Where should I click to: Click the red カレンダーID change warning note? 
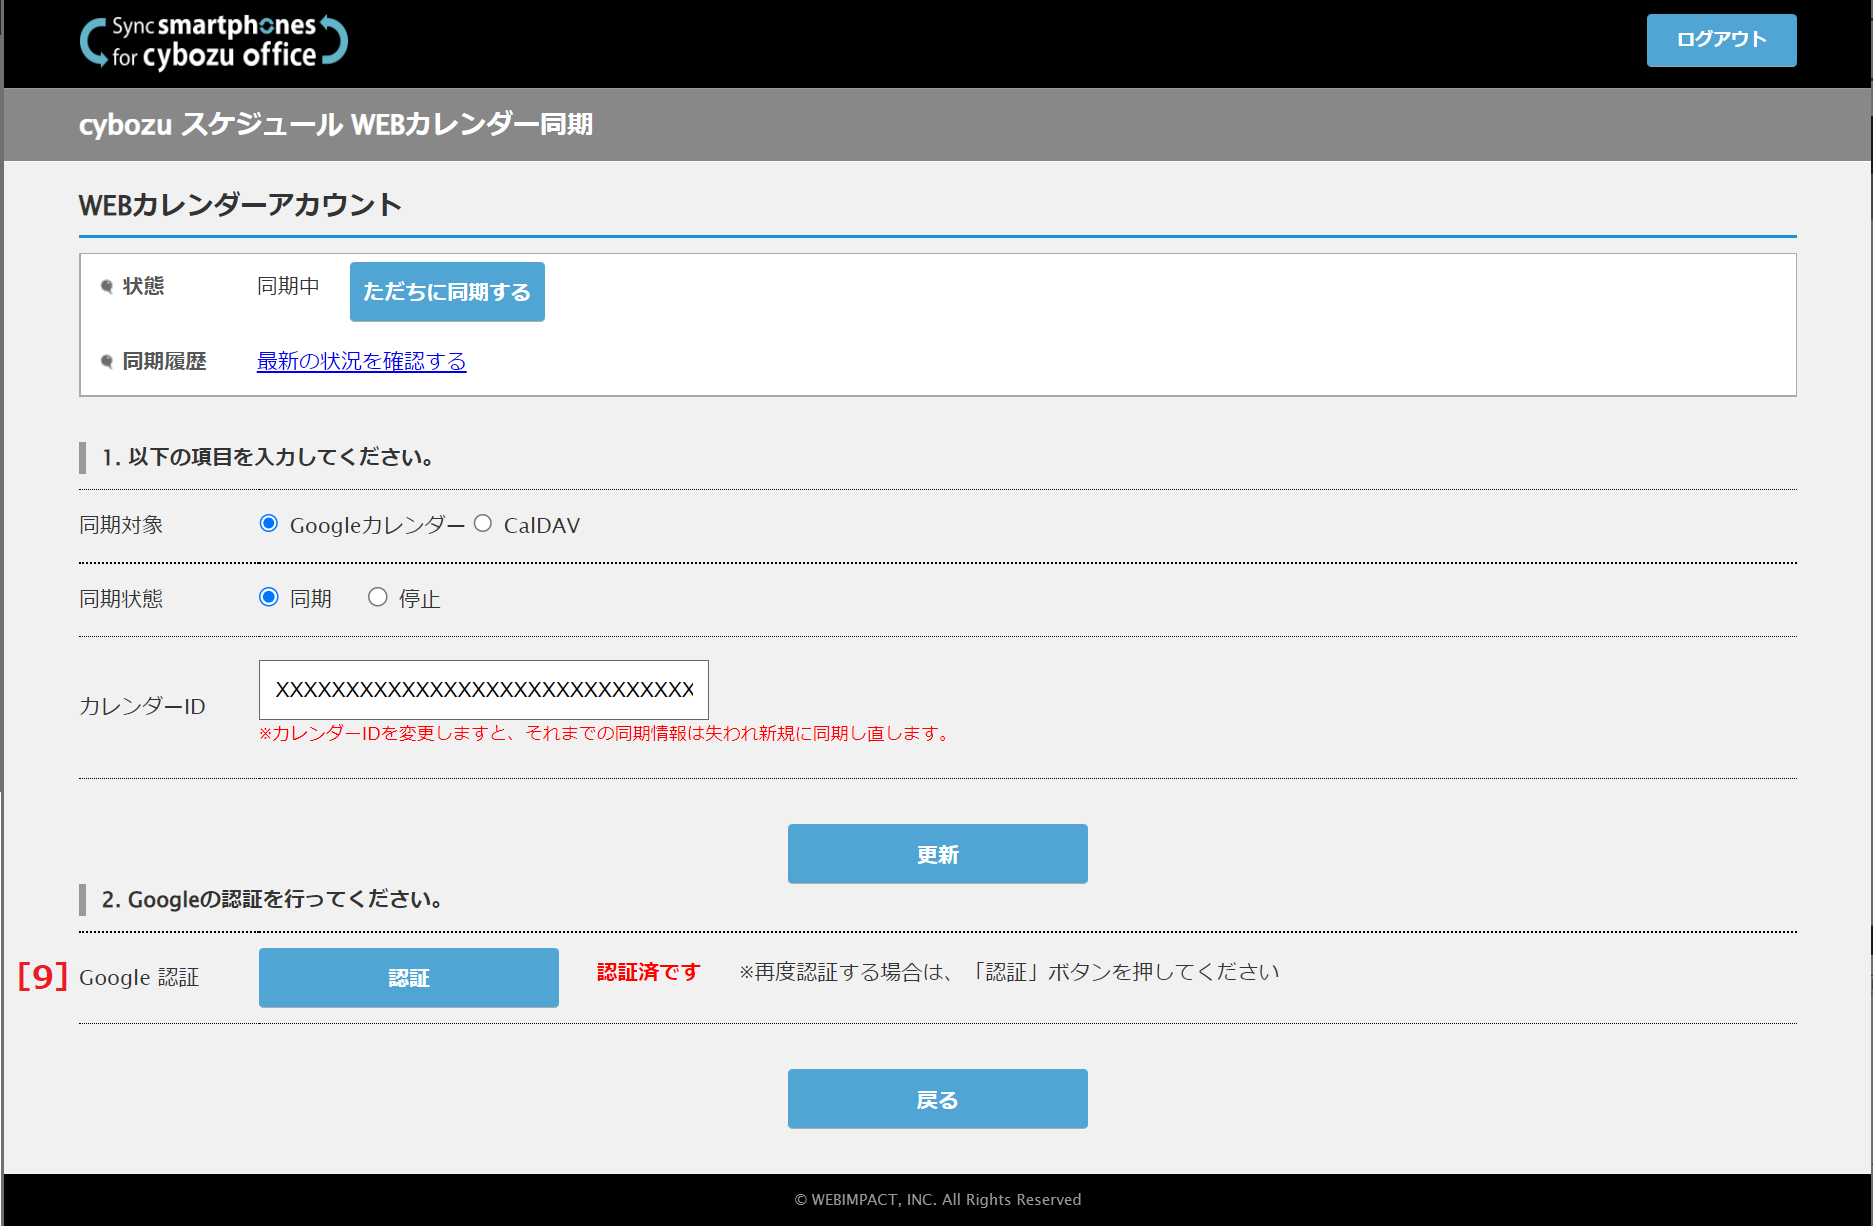pyautogui.click(x=605, y=734)
